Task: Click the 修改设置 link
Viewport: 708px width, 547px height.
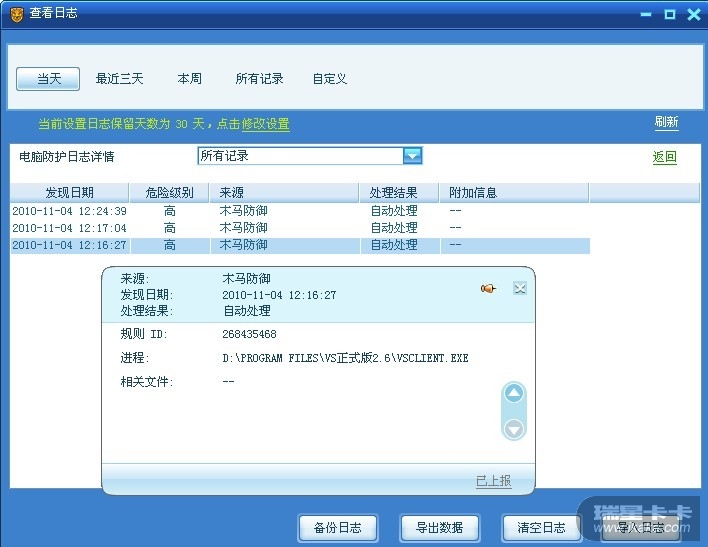Action: (266, 124)
